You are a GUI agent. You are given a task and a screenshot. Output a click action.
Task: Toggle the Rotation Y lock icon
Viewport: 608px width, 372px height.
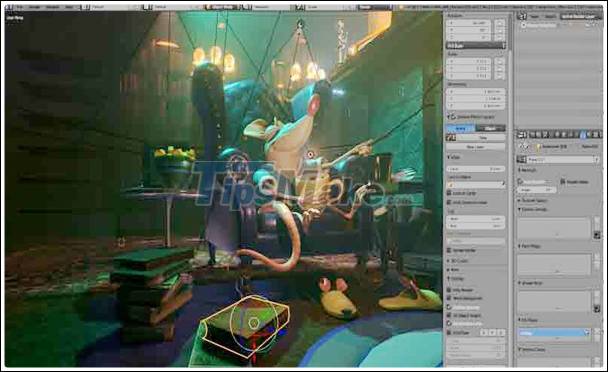tap(500, 30)
